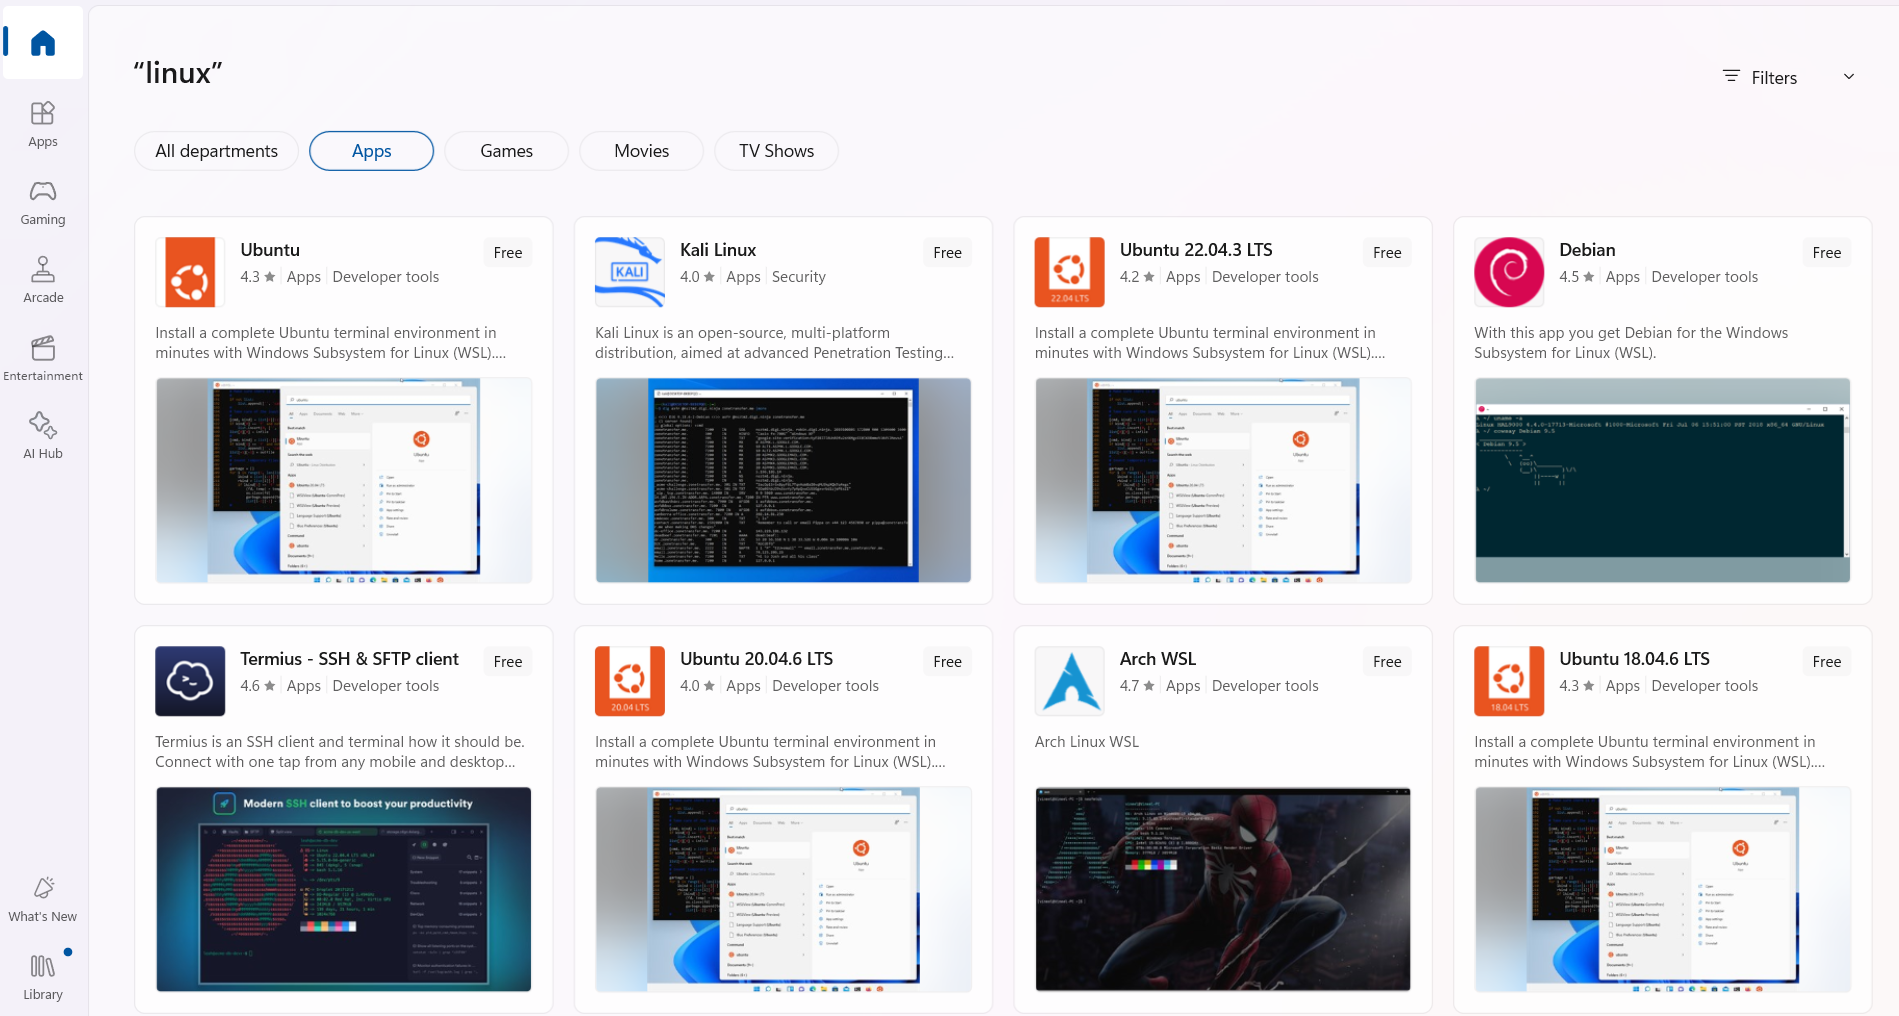Viewport: 1899px width, 1016px height.
Task: Click the Termius cloud logo icon
Action: tap(190, 681)
